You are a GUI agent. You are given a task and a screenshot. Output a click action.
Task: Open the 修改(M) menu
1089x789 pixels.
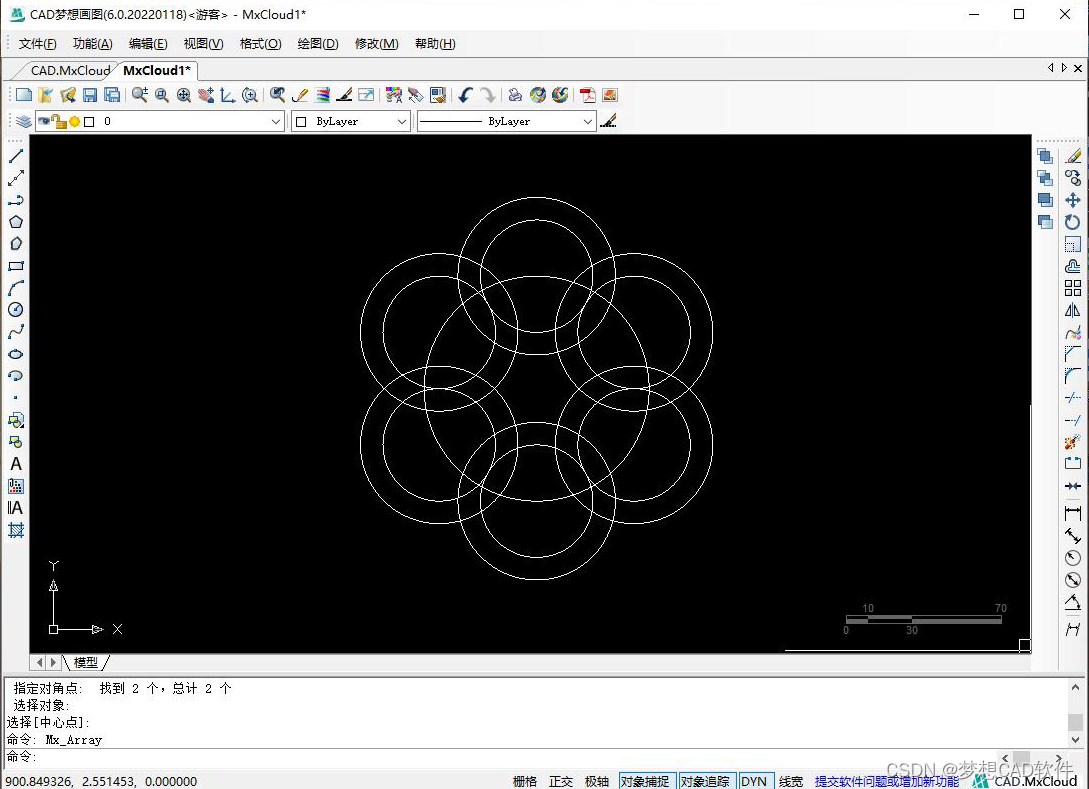point(376,44)
